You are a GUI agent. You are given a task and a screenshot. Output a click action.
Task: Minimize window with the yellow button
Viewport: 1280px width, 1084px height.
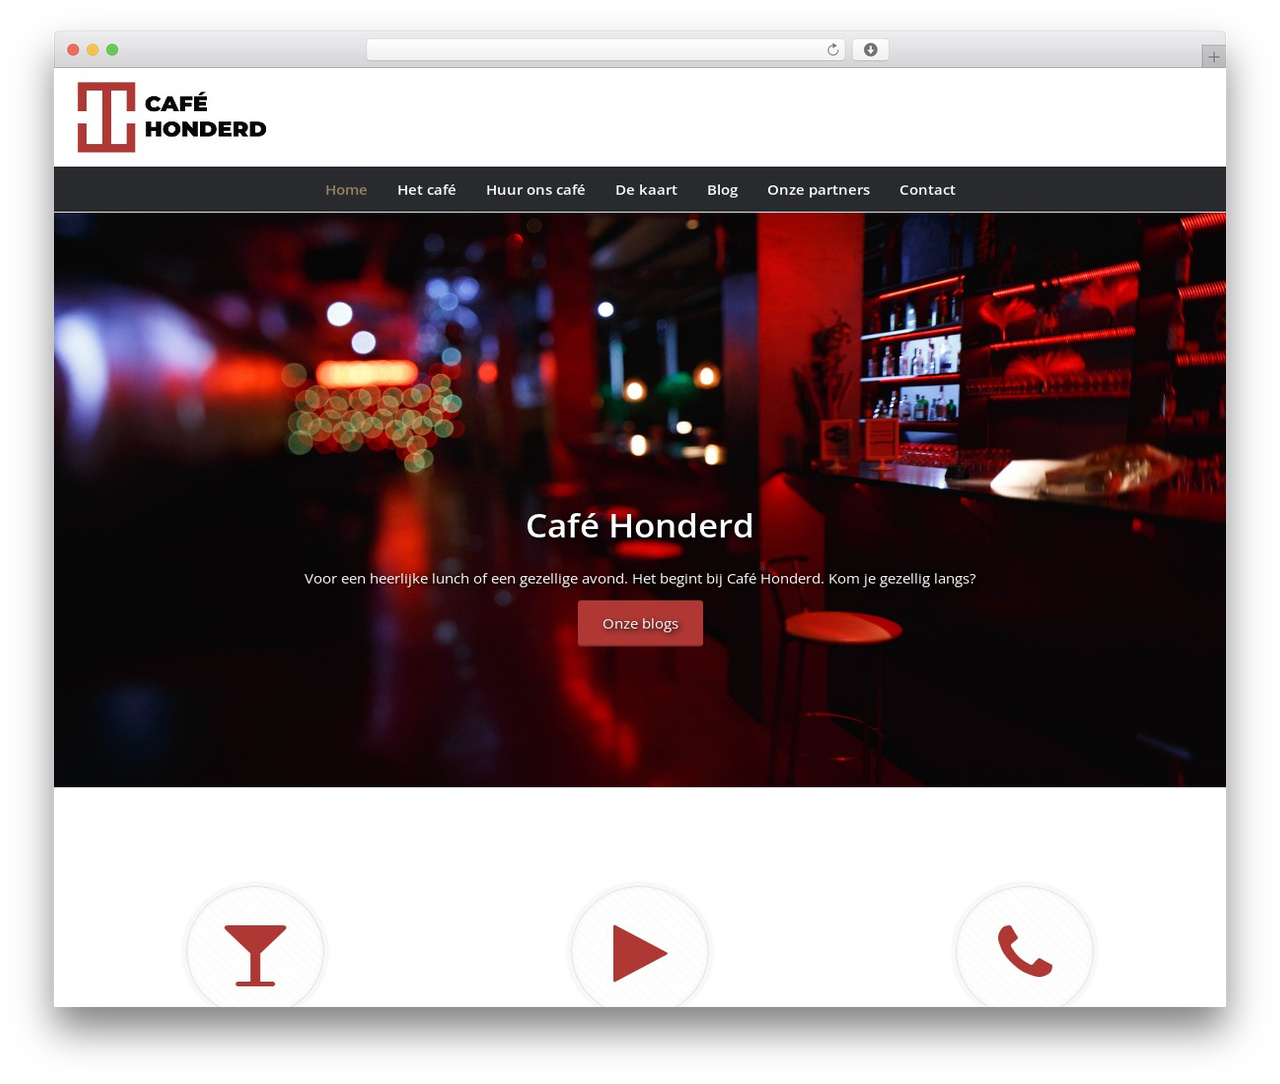click(93, 50)
